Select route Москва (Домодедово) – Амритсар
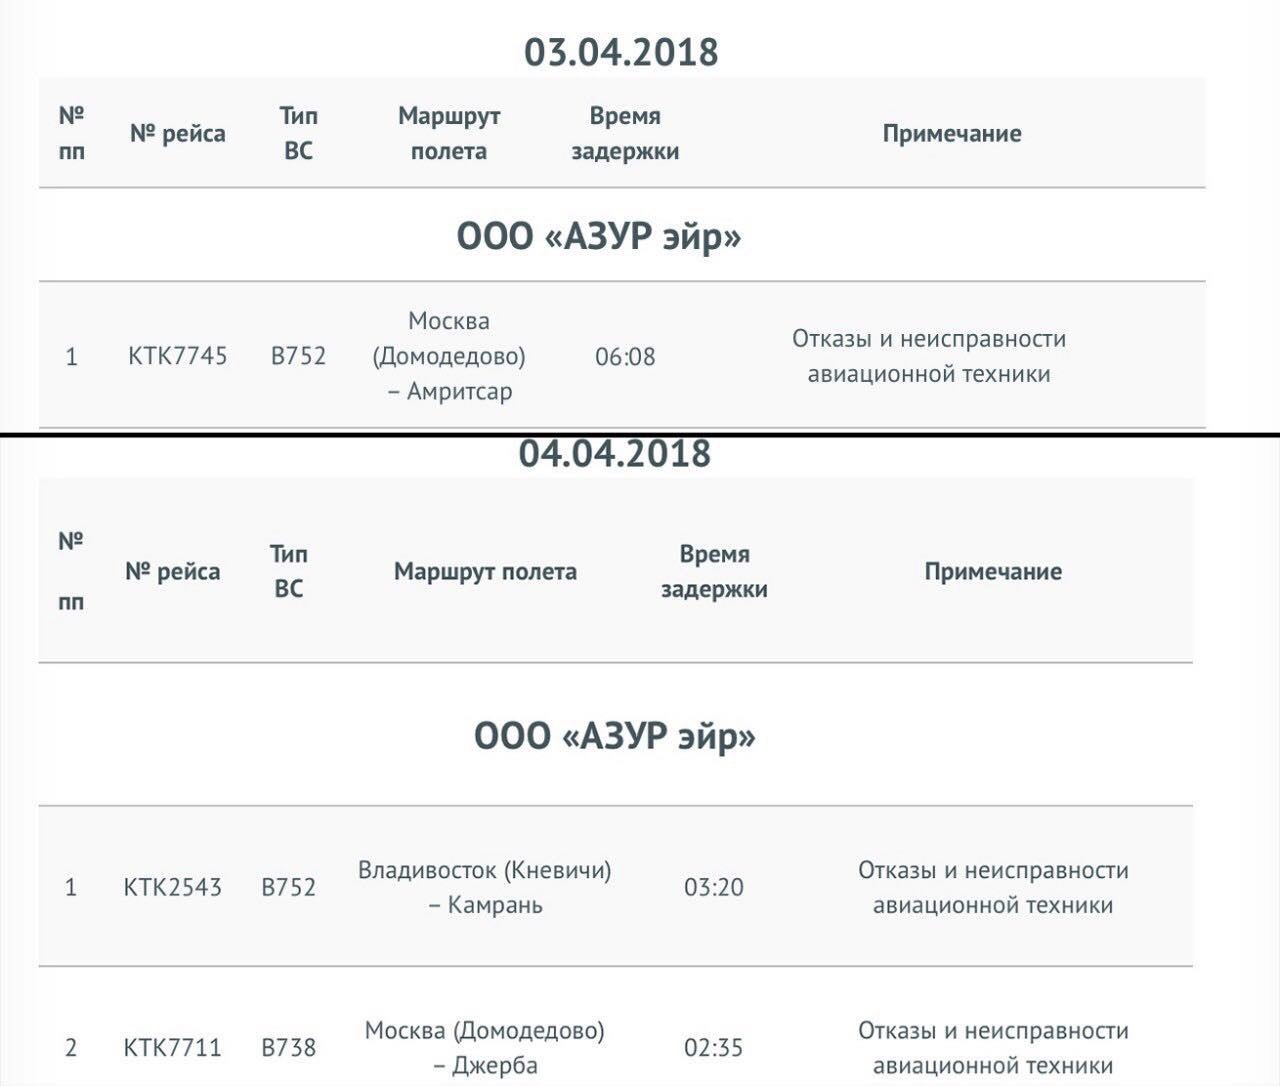 449,356
